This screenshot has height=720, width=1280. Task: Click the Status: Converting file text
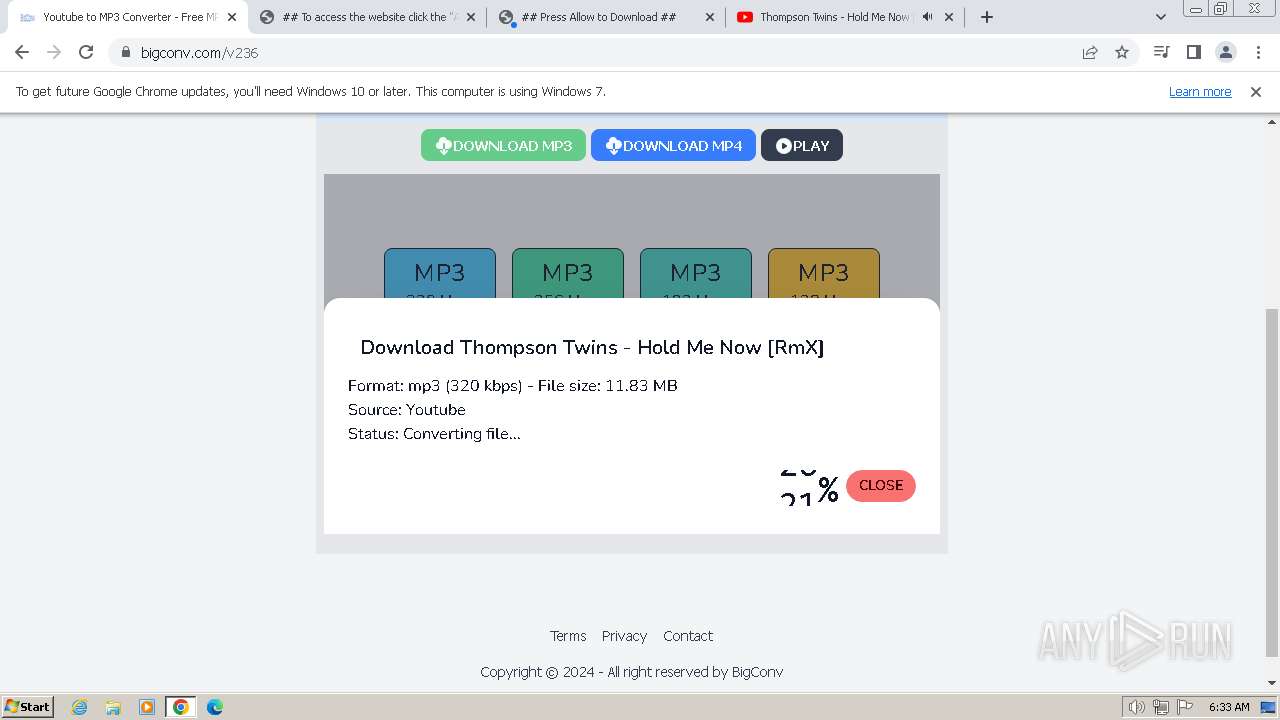click(434, 433)
